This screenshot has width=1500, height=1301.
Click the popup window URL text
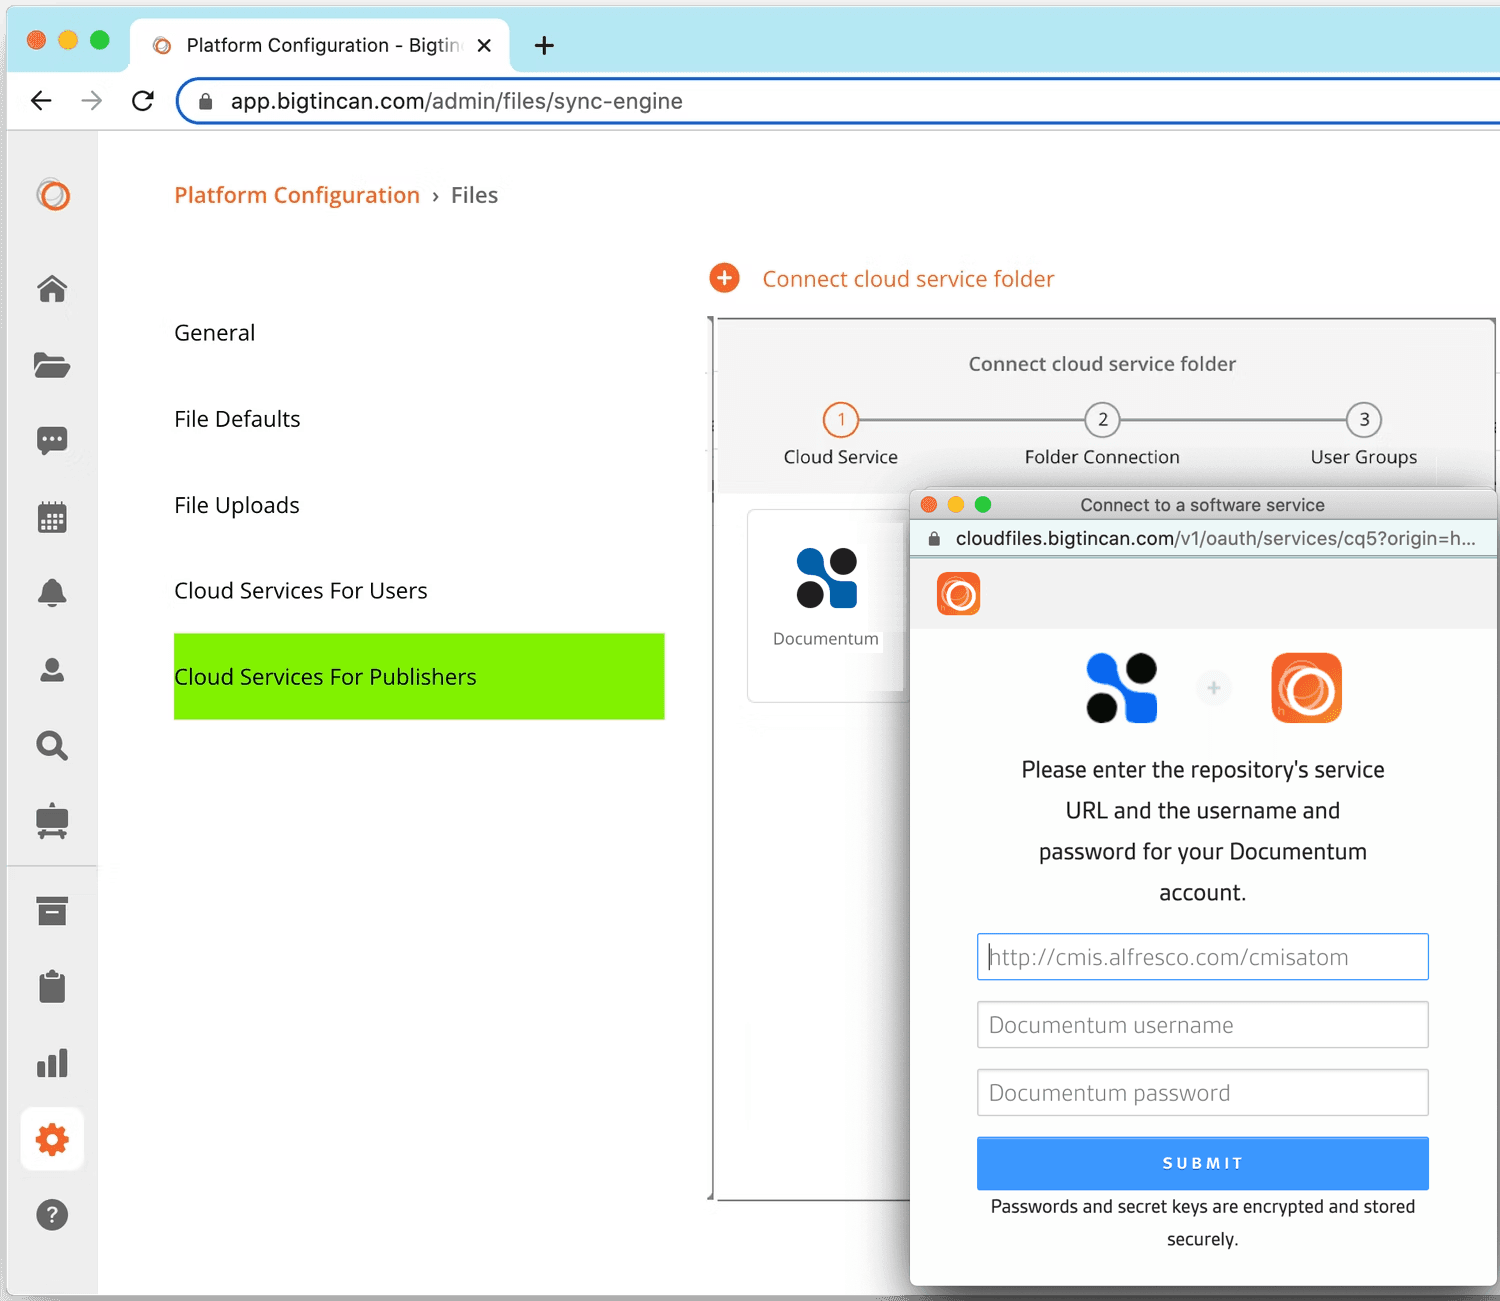[1215, 539]
